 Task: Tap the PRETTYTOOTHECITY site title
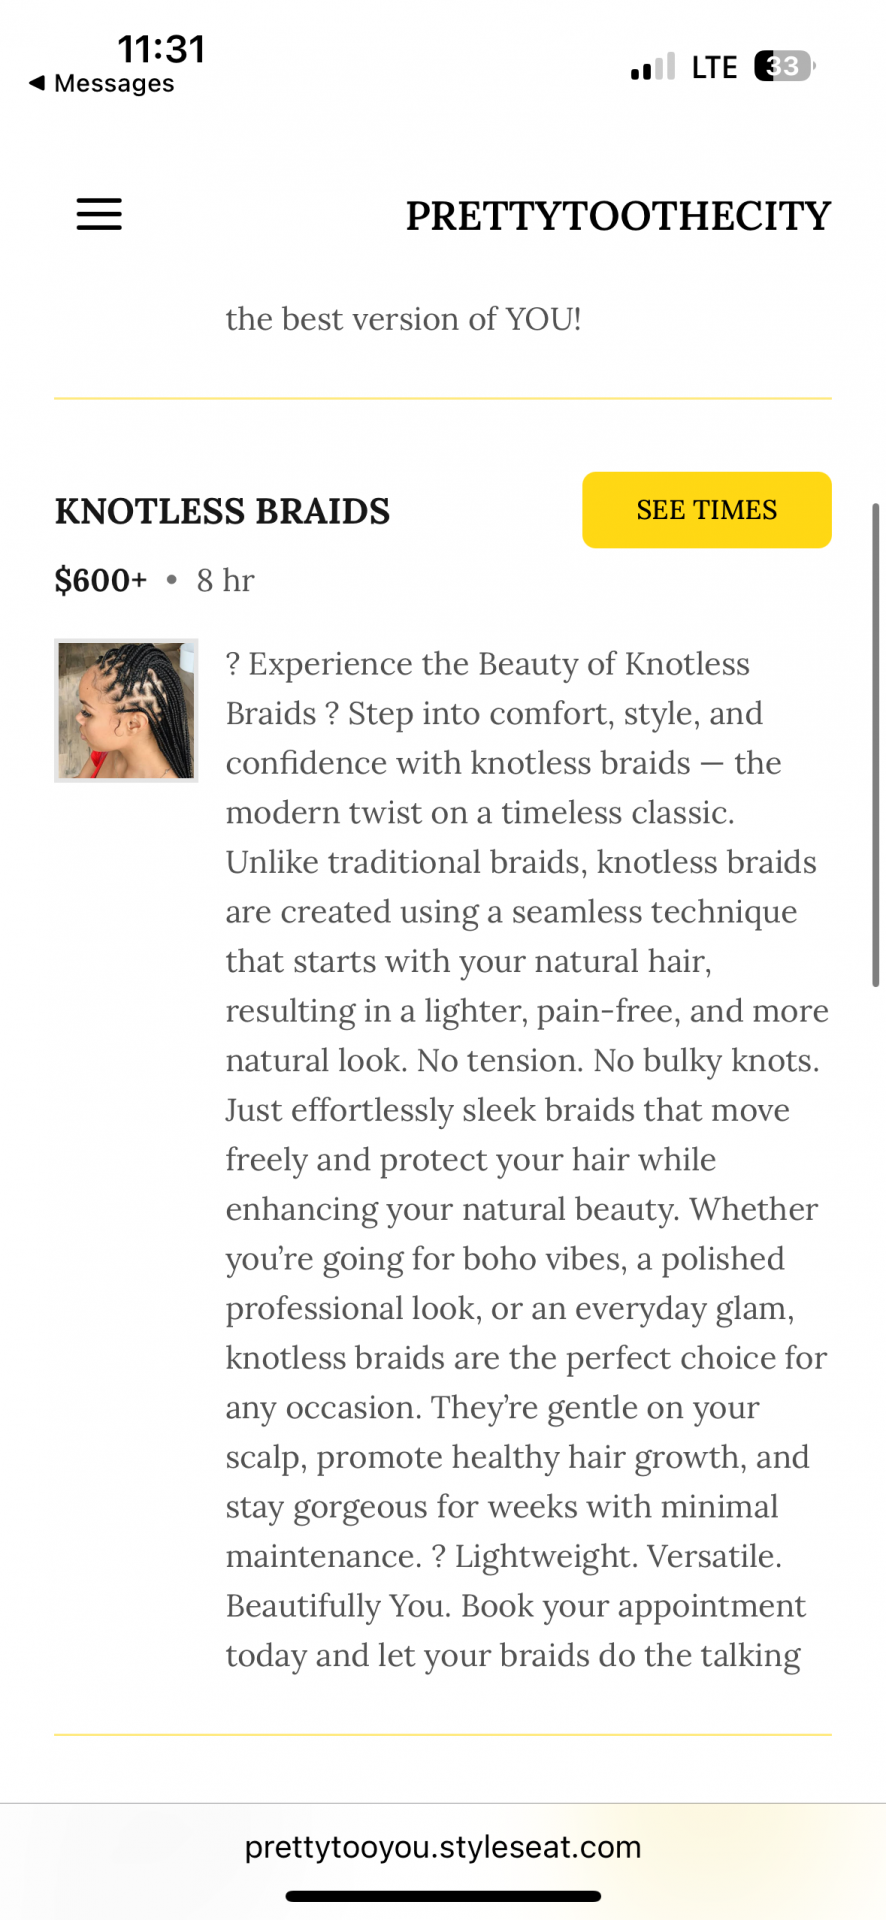[617, 216]
